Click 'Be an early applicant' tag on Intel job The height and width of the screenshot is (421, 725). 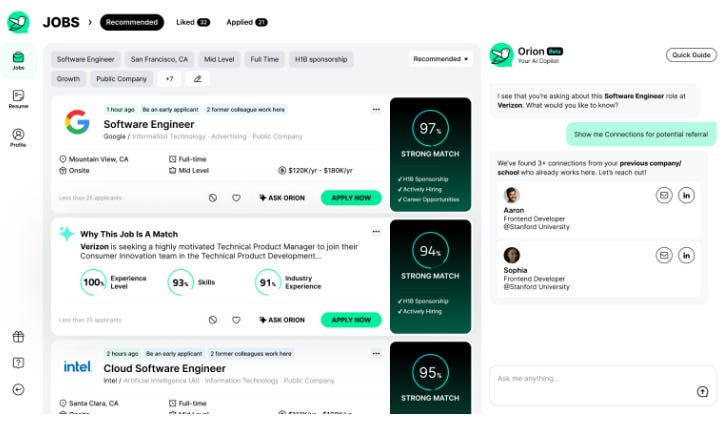click(x=174, y=354)
